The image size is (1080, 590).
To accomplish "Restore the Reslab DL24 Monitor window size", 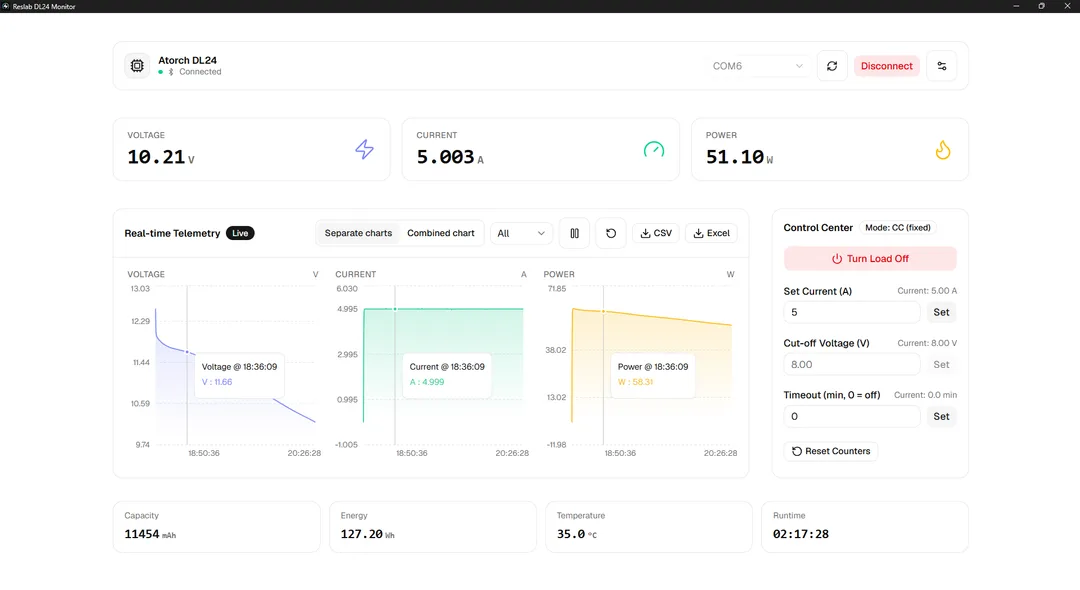I will [1041, 6].
